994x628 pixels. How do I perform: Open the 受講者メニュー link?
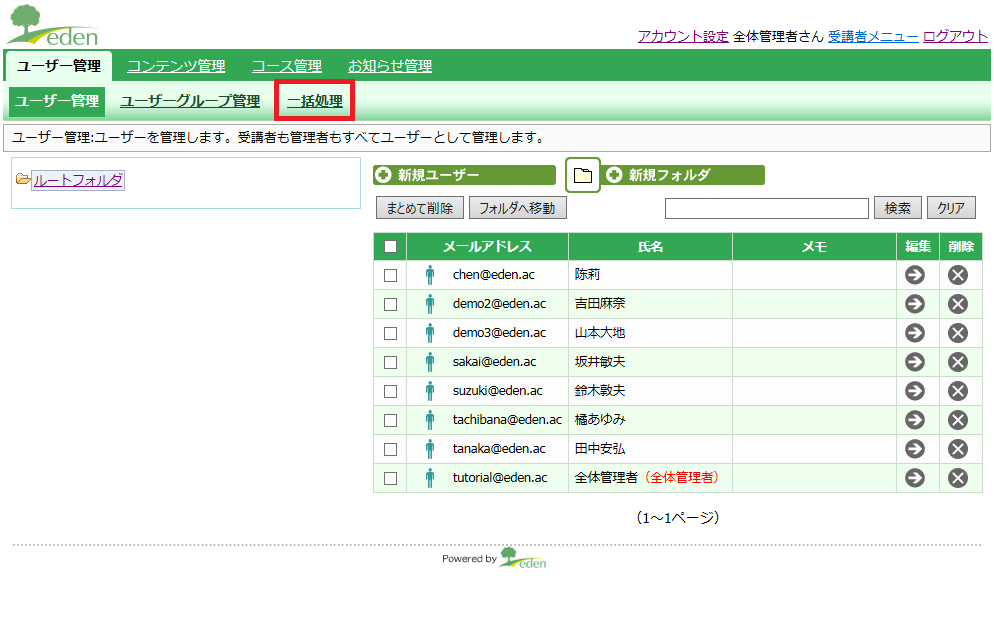click(873, 36)
